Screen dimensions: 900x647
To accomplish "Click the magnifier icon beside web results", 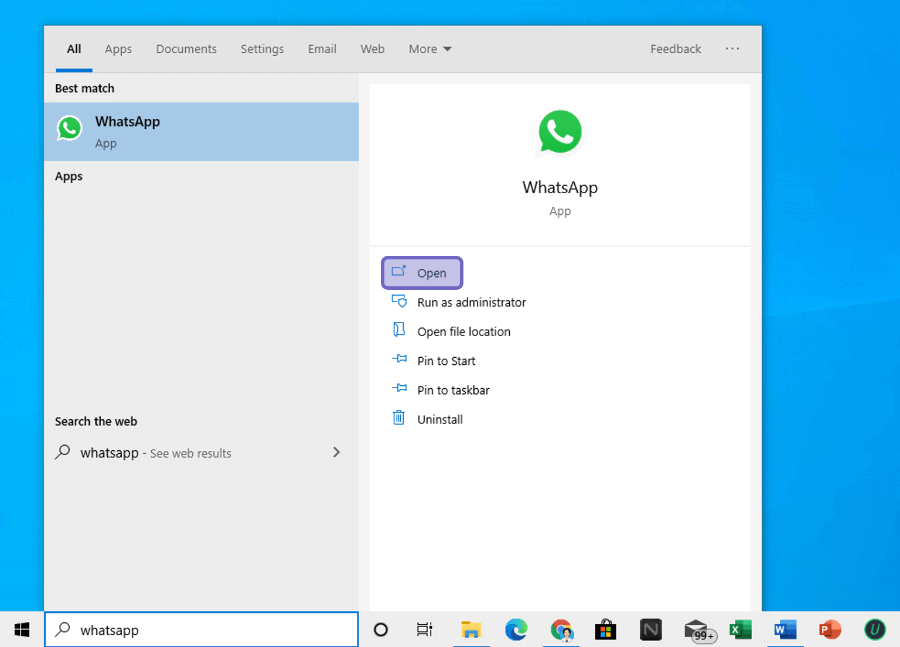I will [x=63, y=452].
